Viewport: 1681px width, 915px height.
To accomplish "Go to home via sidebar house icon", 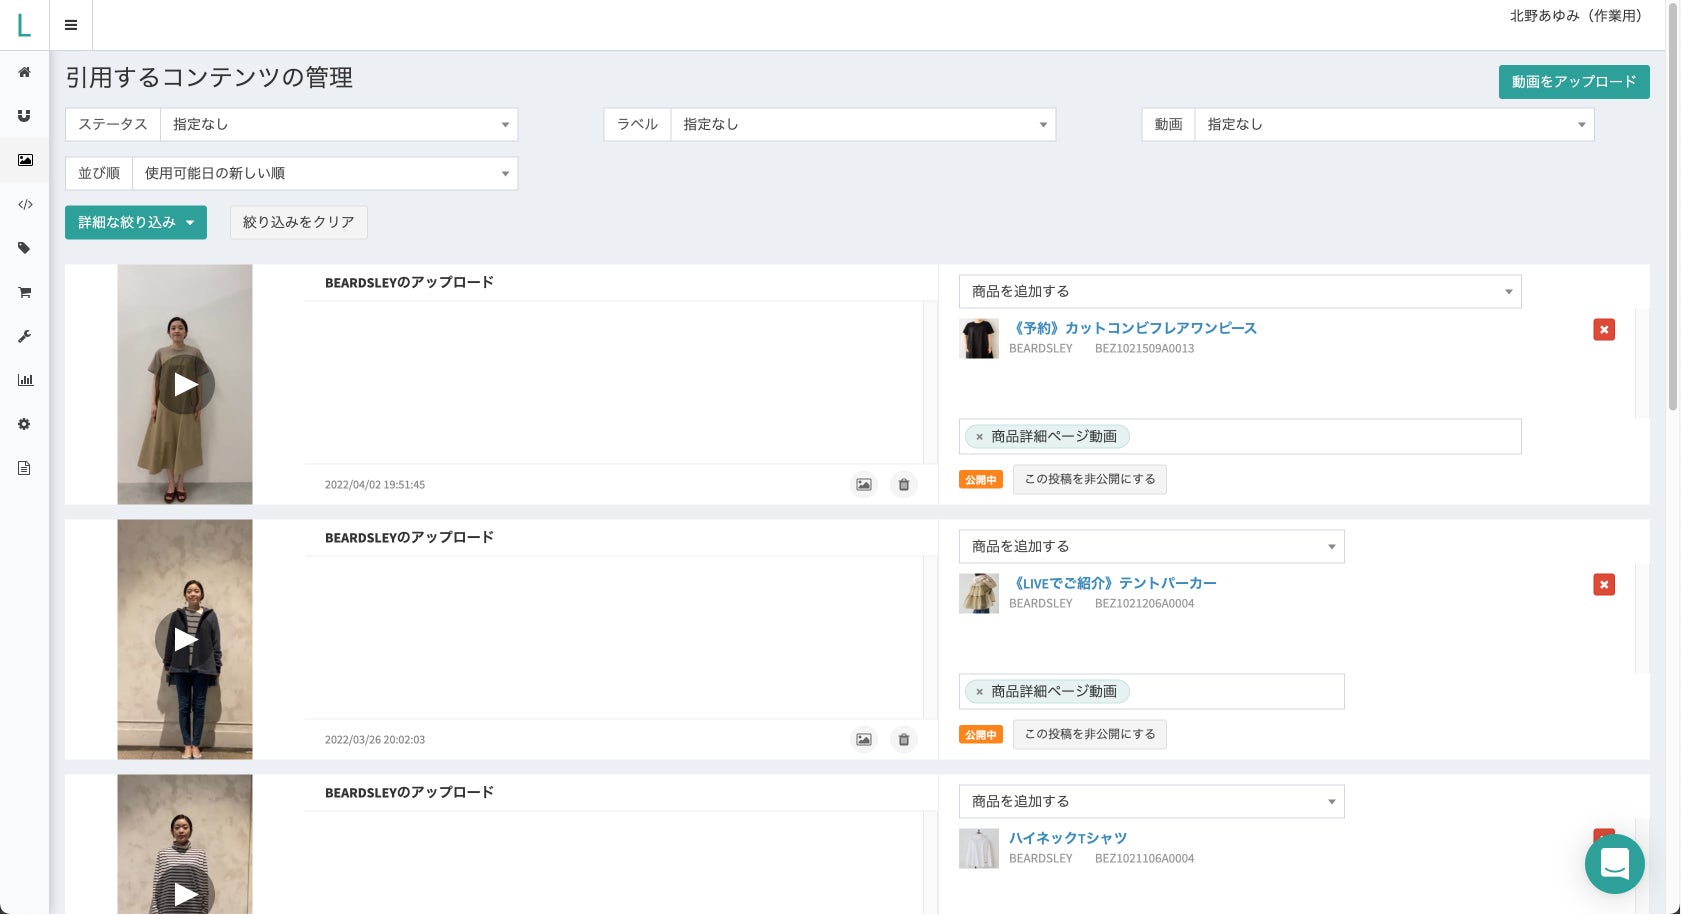I will point(24,72).
